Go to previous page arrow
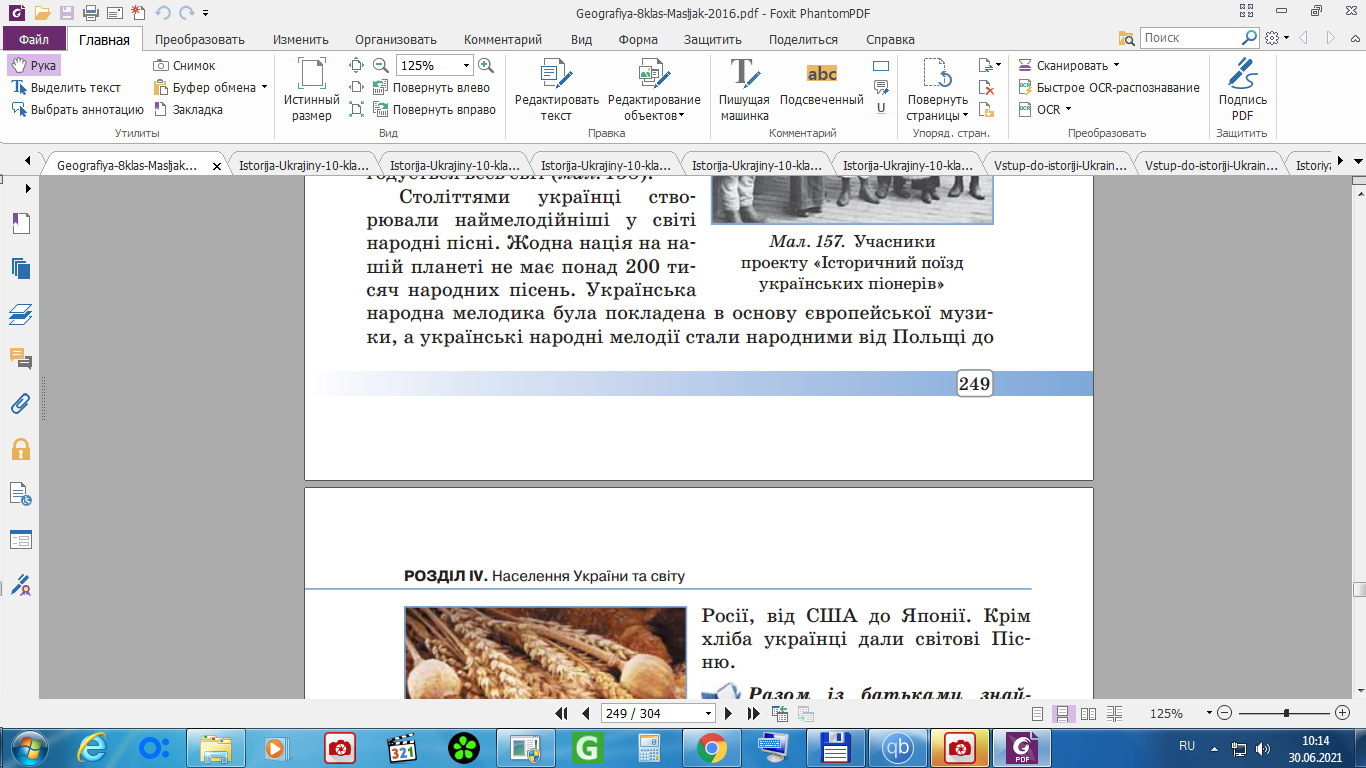The width and height of the screenshot is (1366, 768). click(x=586, y=714)
